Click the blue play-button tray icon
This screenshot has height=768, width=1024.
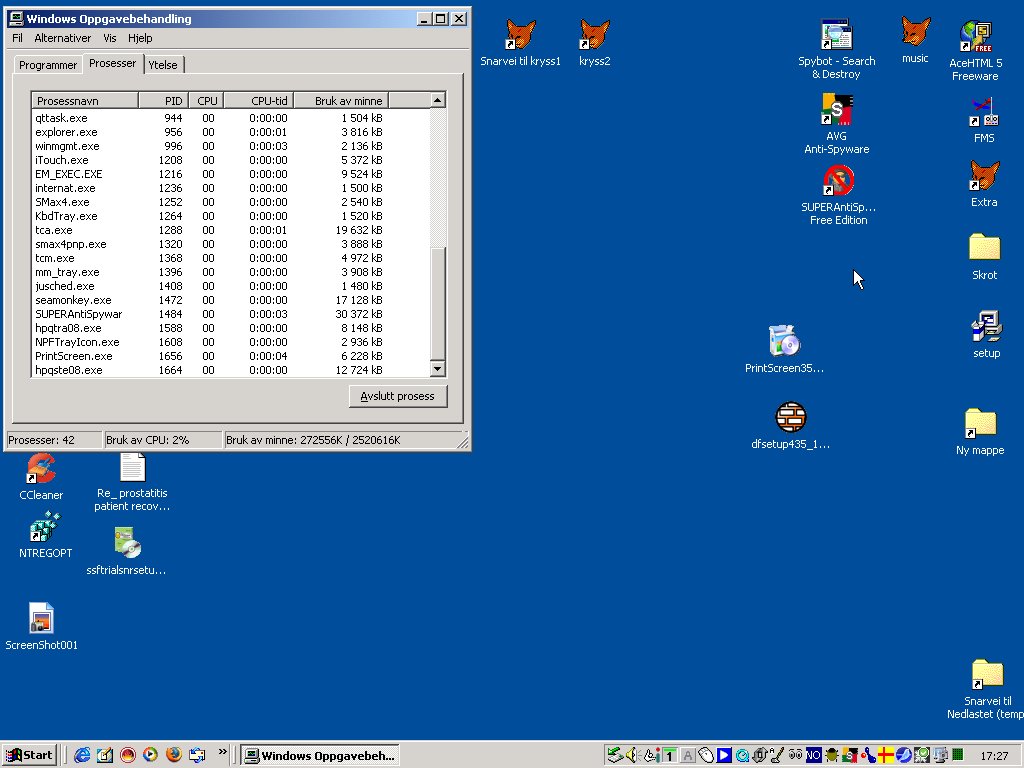point(724,755)
